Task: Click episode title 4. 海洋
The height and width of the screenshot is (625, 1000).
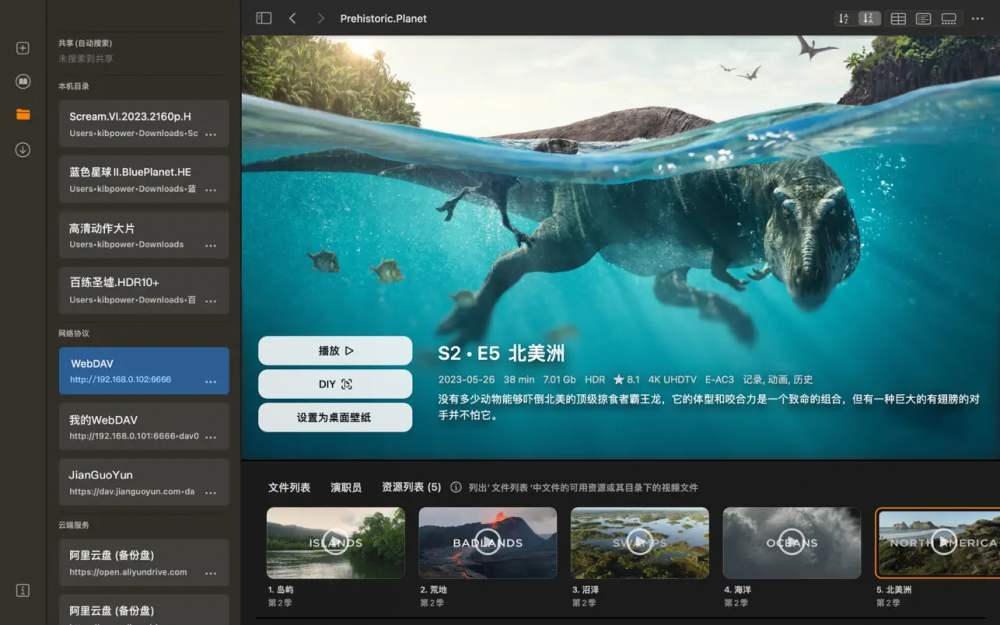Action: [x=737, y=590]
